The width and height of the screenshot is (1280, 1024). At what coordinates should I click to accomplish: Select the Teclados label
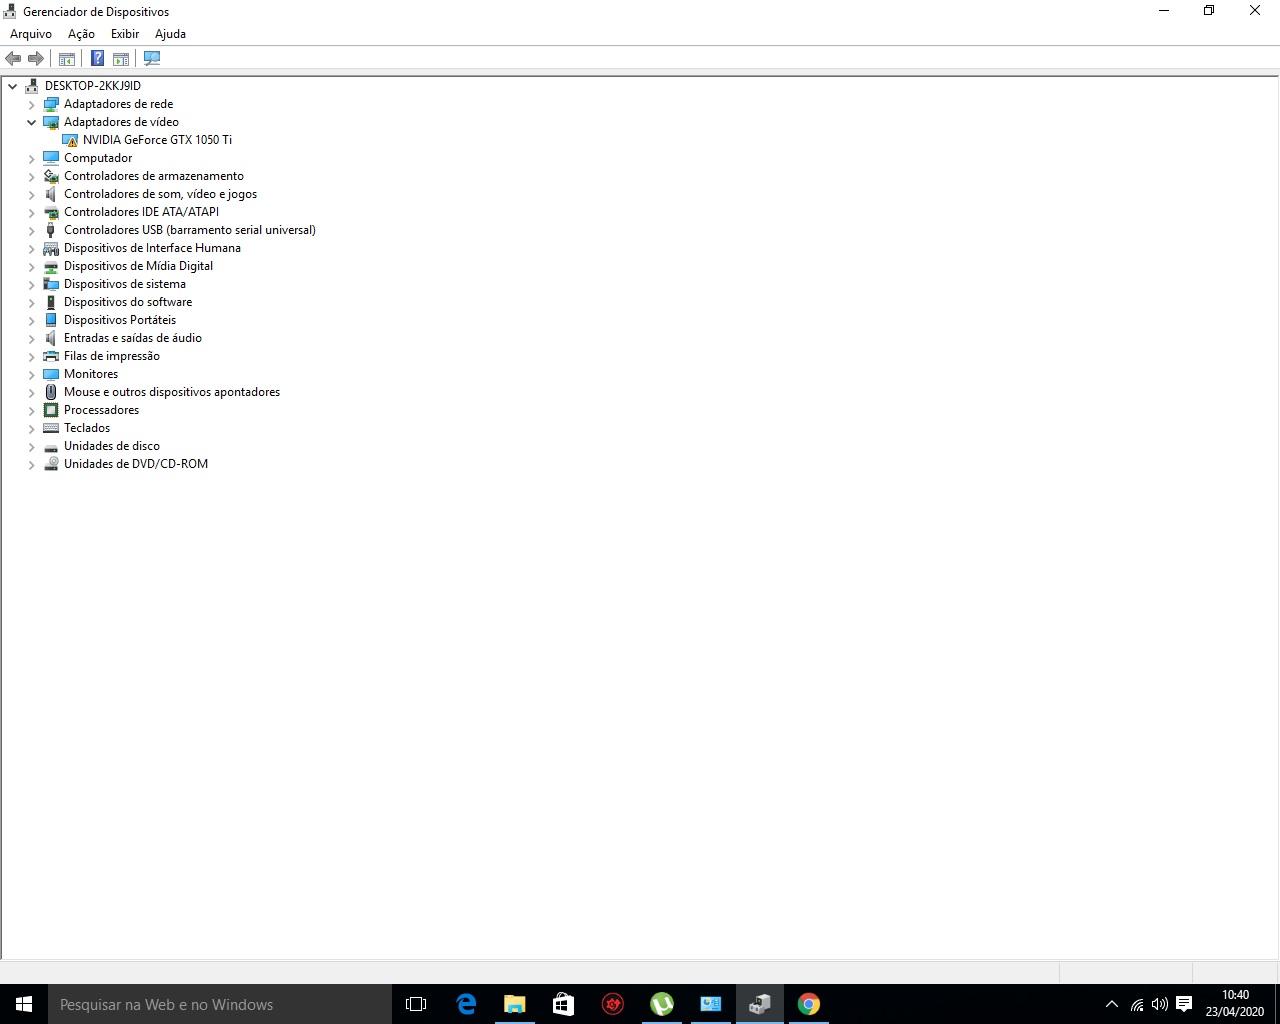87,428
